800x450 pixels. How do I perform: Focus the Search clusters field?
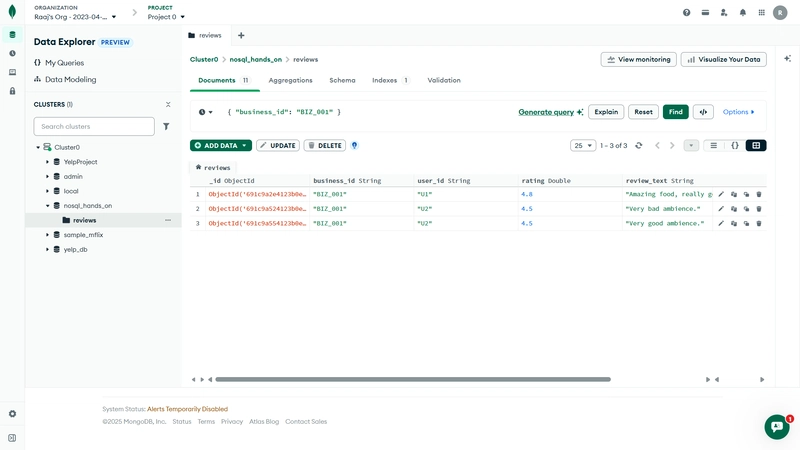(x=94, y=127)
